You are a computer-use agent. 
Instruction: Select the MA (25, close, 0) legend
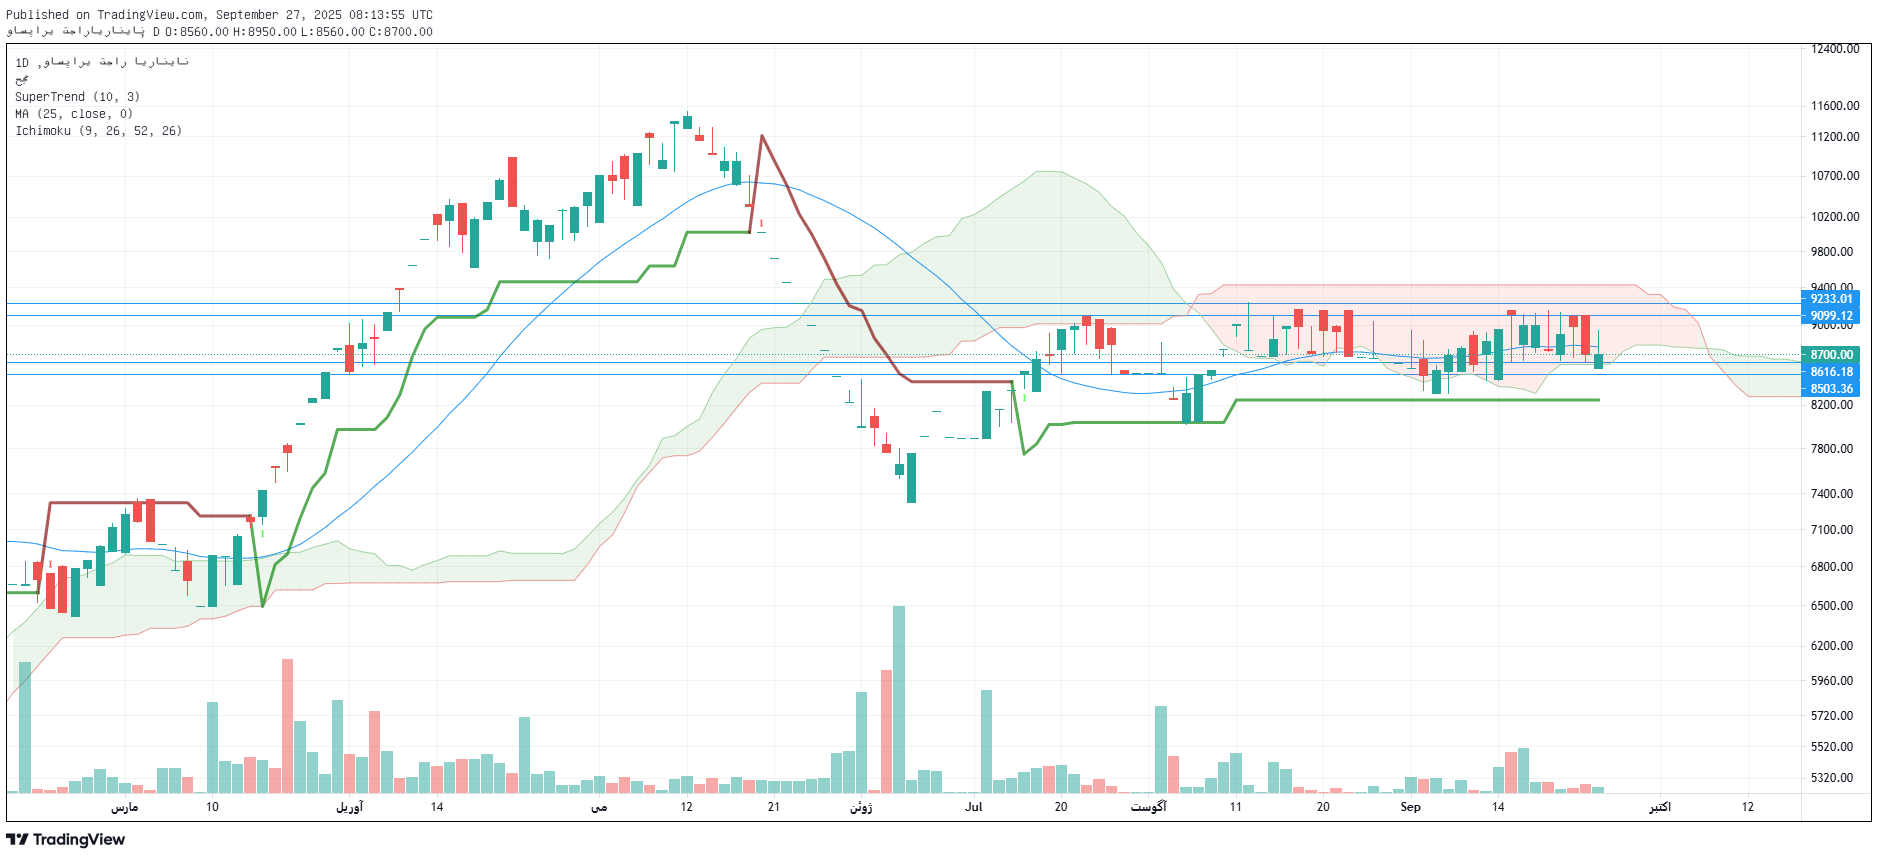click(74, 114)
